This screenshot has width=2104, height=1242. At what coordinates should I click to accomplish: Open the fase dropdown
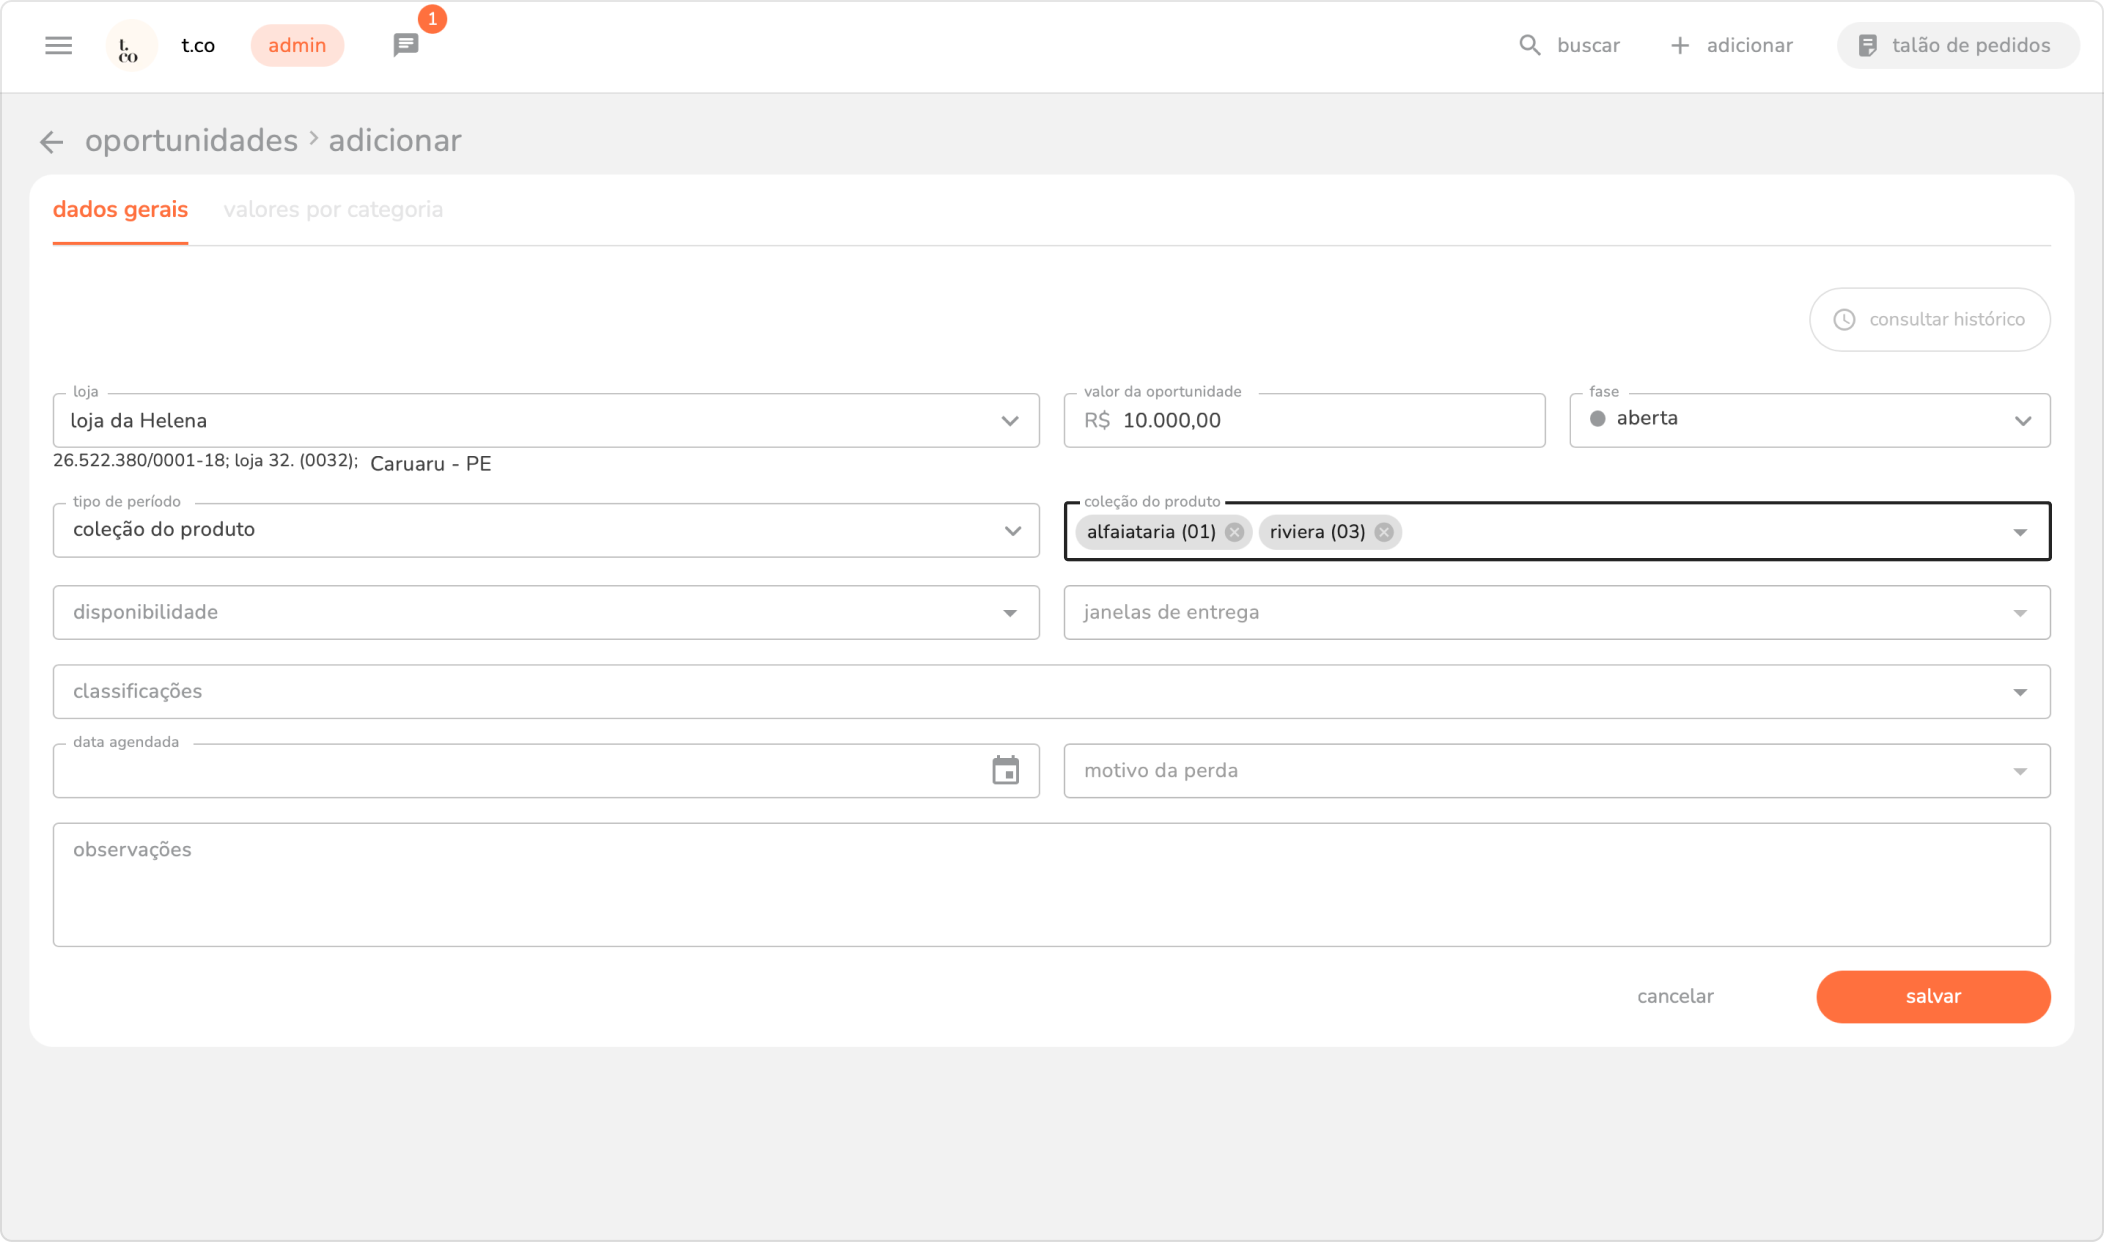(2022, 421)
